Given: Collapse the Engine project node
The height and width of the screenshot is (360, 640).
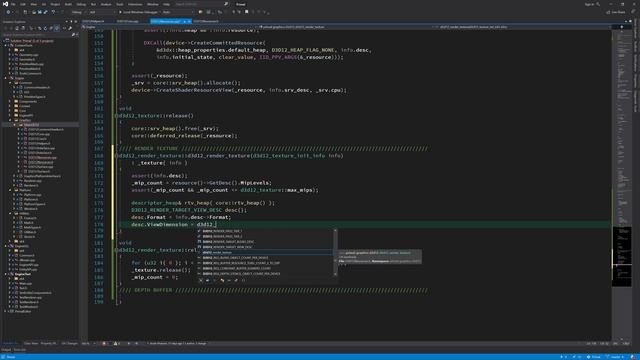Looking at the screenshot, I should click(x=6, y=78).
